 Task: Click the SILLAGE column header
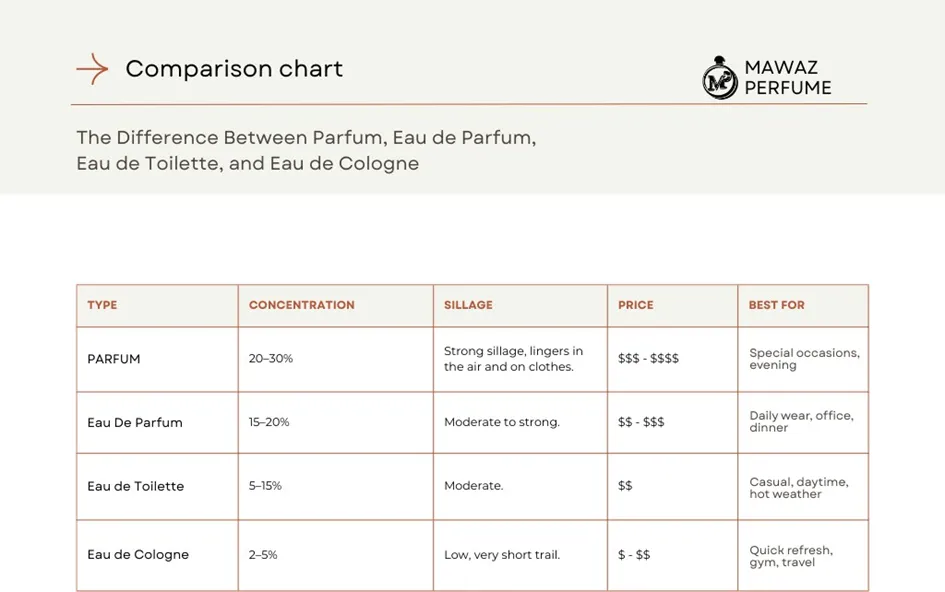pyautogui.click(x=468, y=305)
